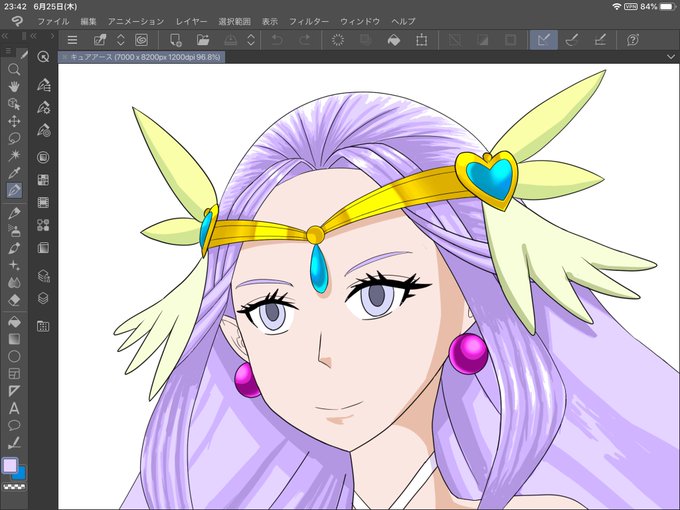The image size is (680, 510).
Task: Select the Blend tool
Action: click(x=14, y=283)
